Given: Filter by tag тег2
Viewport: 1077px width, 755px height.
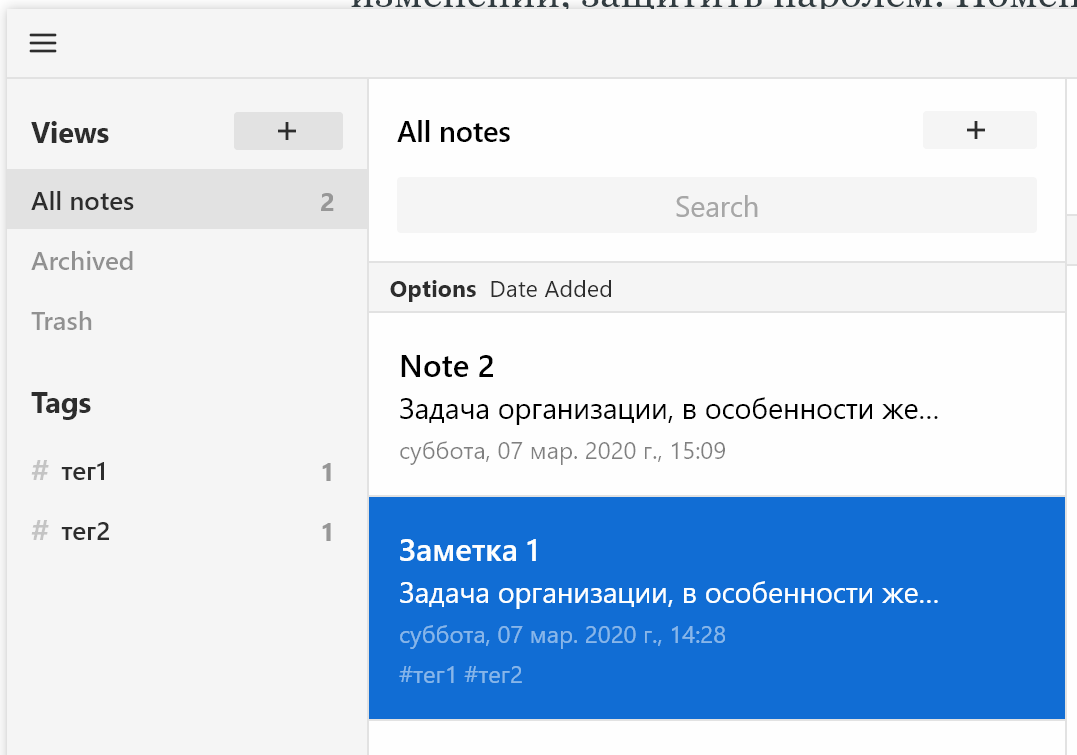Looking at the screenshot, I should (x=187, y=531).
